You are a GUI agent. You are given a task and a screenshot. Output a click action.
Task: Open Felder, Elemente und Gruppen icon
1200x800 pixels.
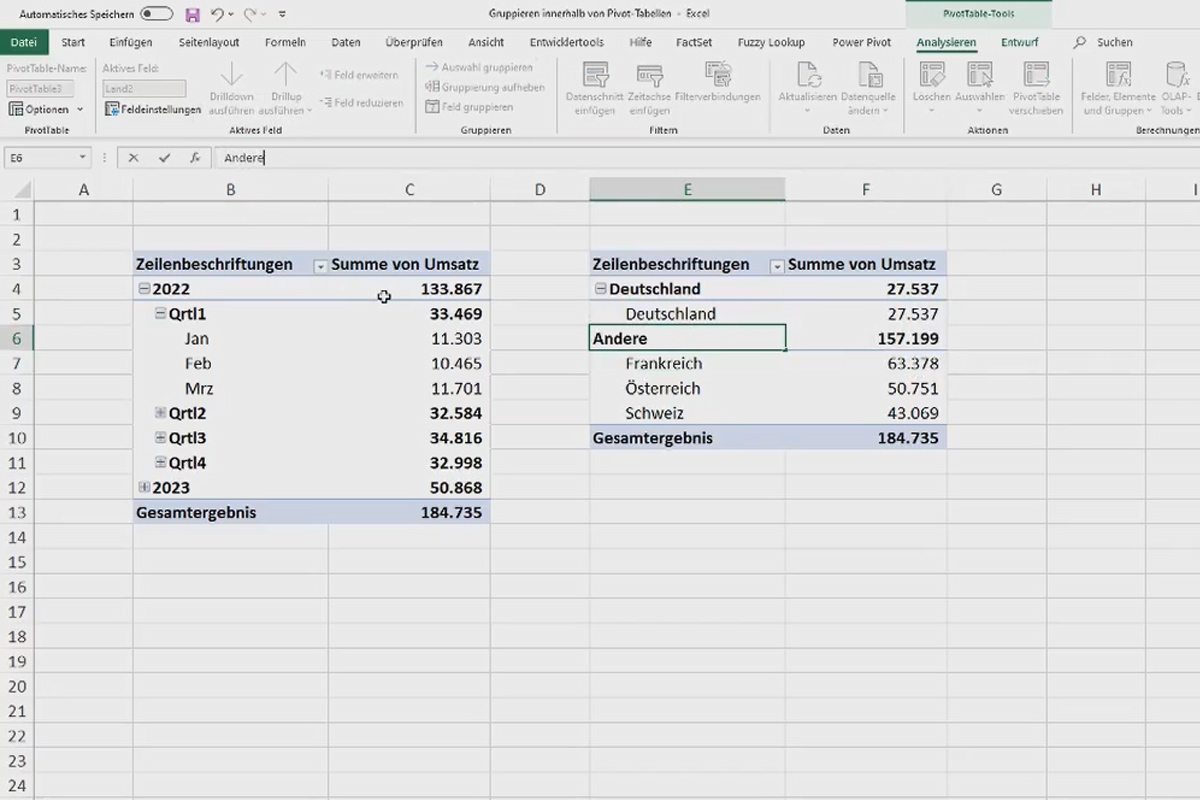coord(1118,75)
